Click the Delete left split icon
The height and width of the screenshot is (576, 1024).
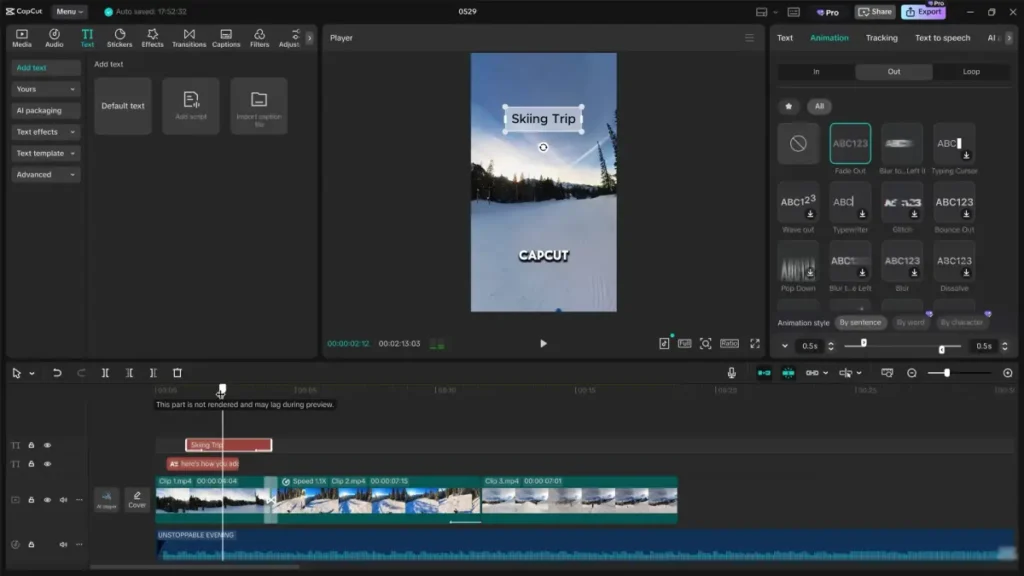click(x=129, y=373)
